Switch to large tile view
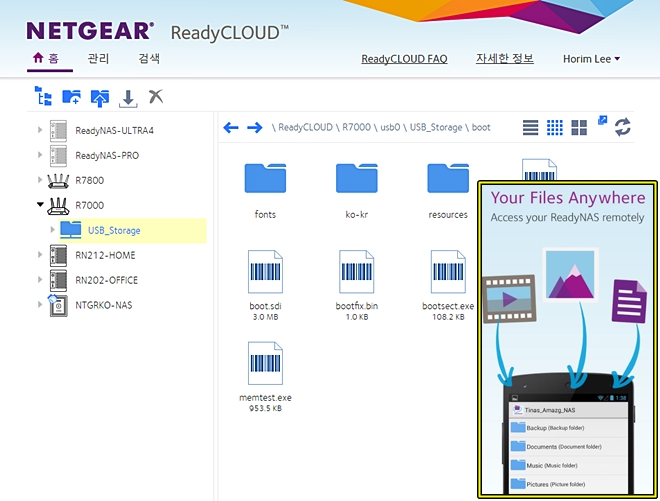This screenshot has width=660, height=501. coord(579,127)
